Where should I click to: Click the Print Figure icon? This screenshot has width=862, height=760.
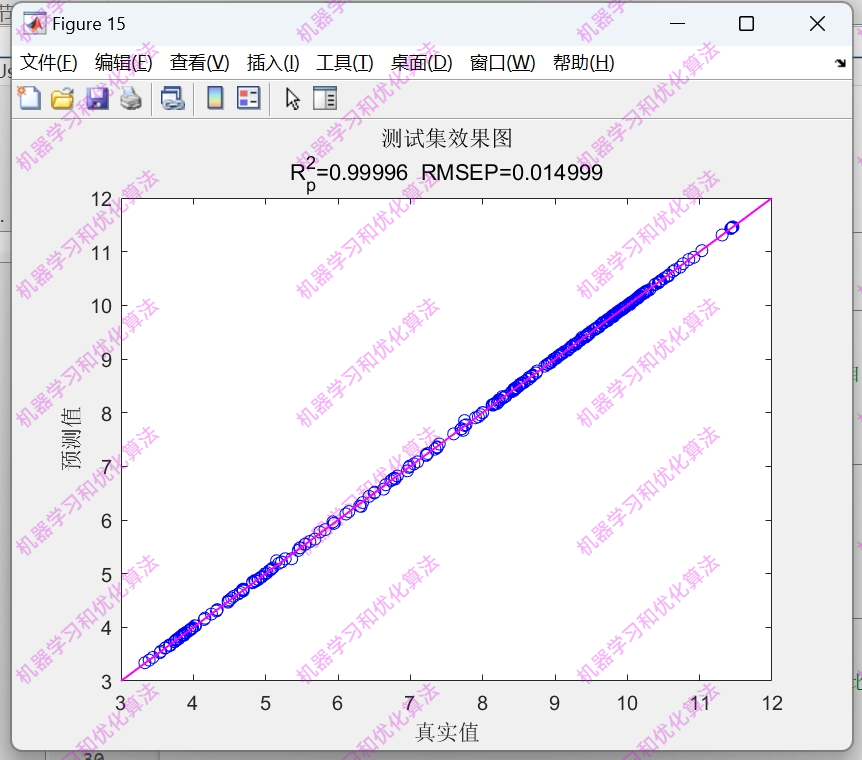131,99
